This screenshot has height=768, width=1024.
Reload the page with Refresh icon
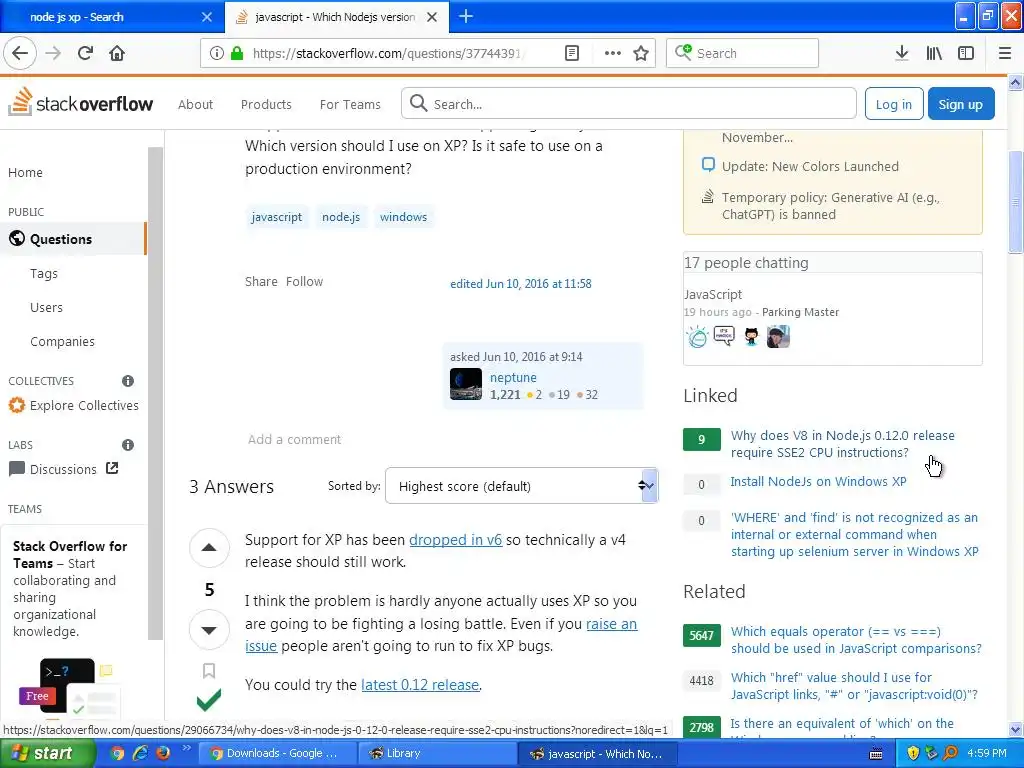tap(85, 53)
